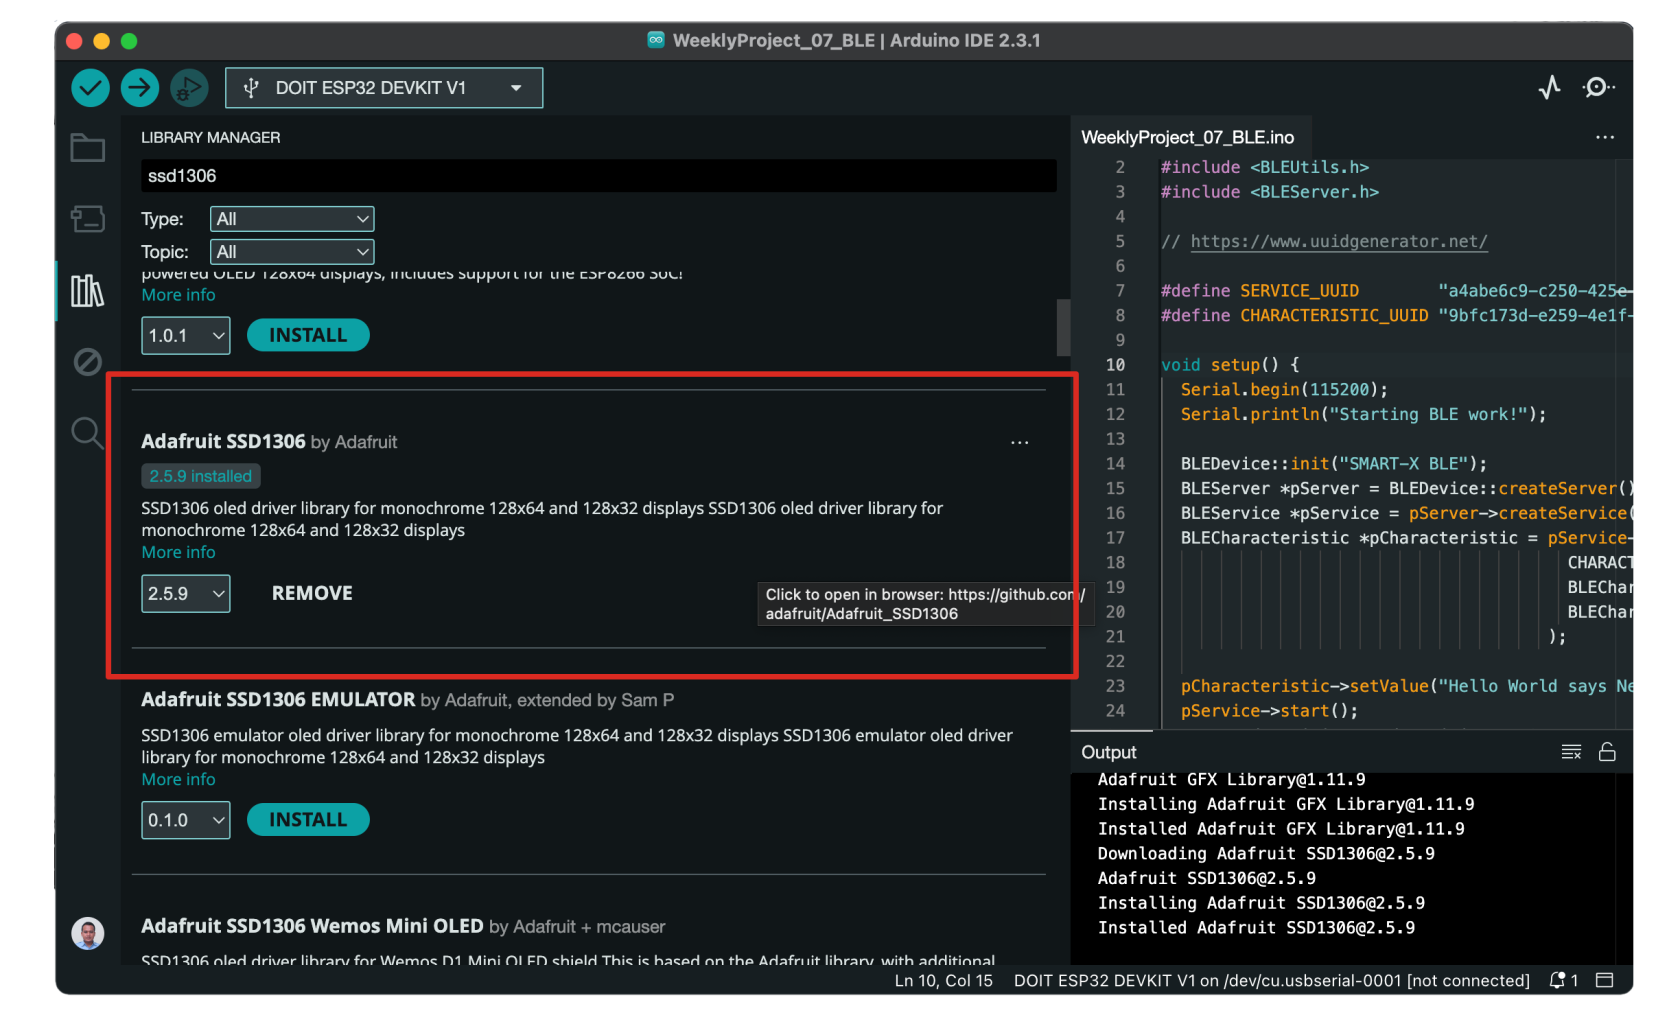Viewport: 1680px width, 1035px height.
Task: Click the 2.5.9 installed badge
Action: click(x=201, y=477)
